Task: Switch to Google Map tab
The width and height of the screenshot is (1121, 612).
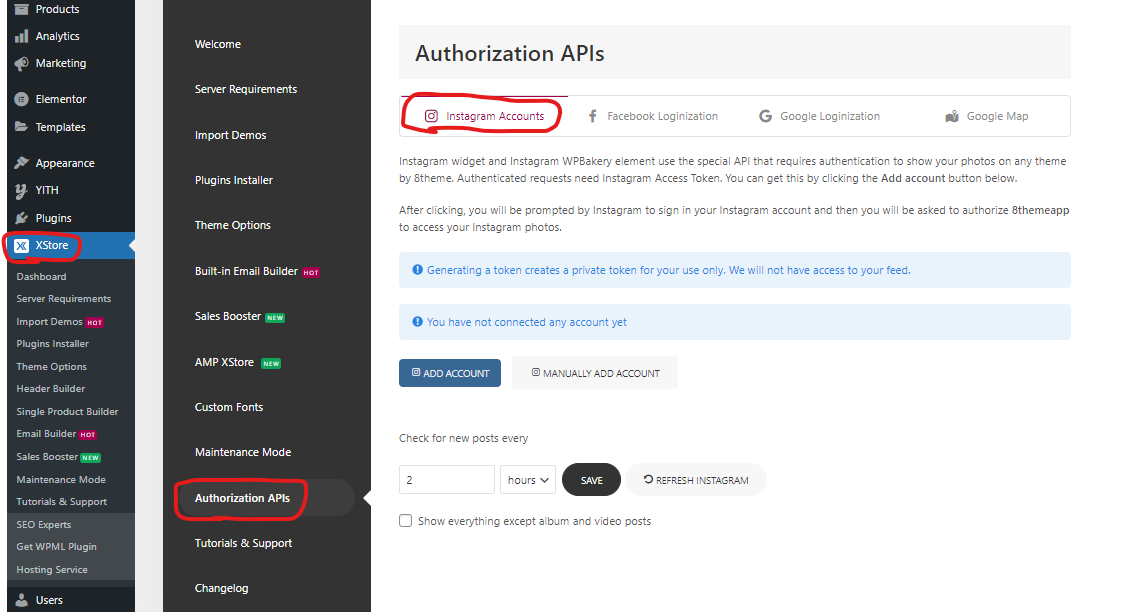Action: pyautogui.click(x=987, y=116)
